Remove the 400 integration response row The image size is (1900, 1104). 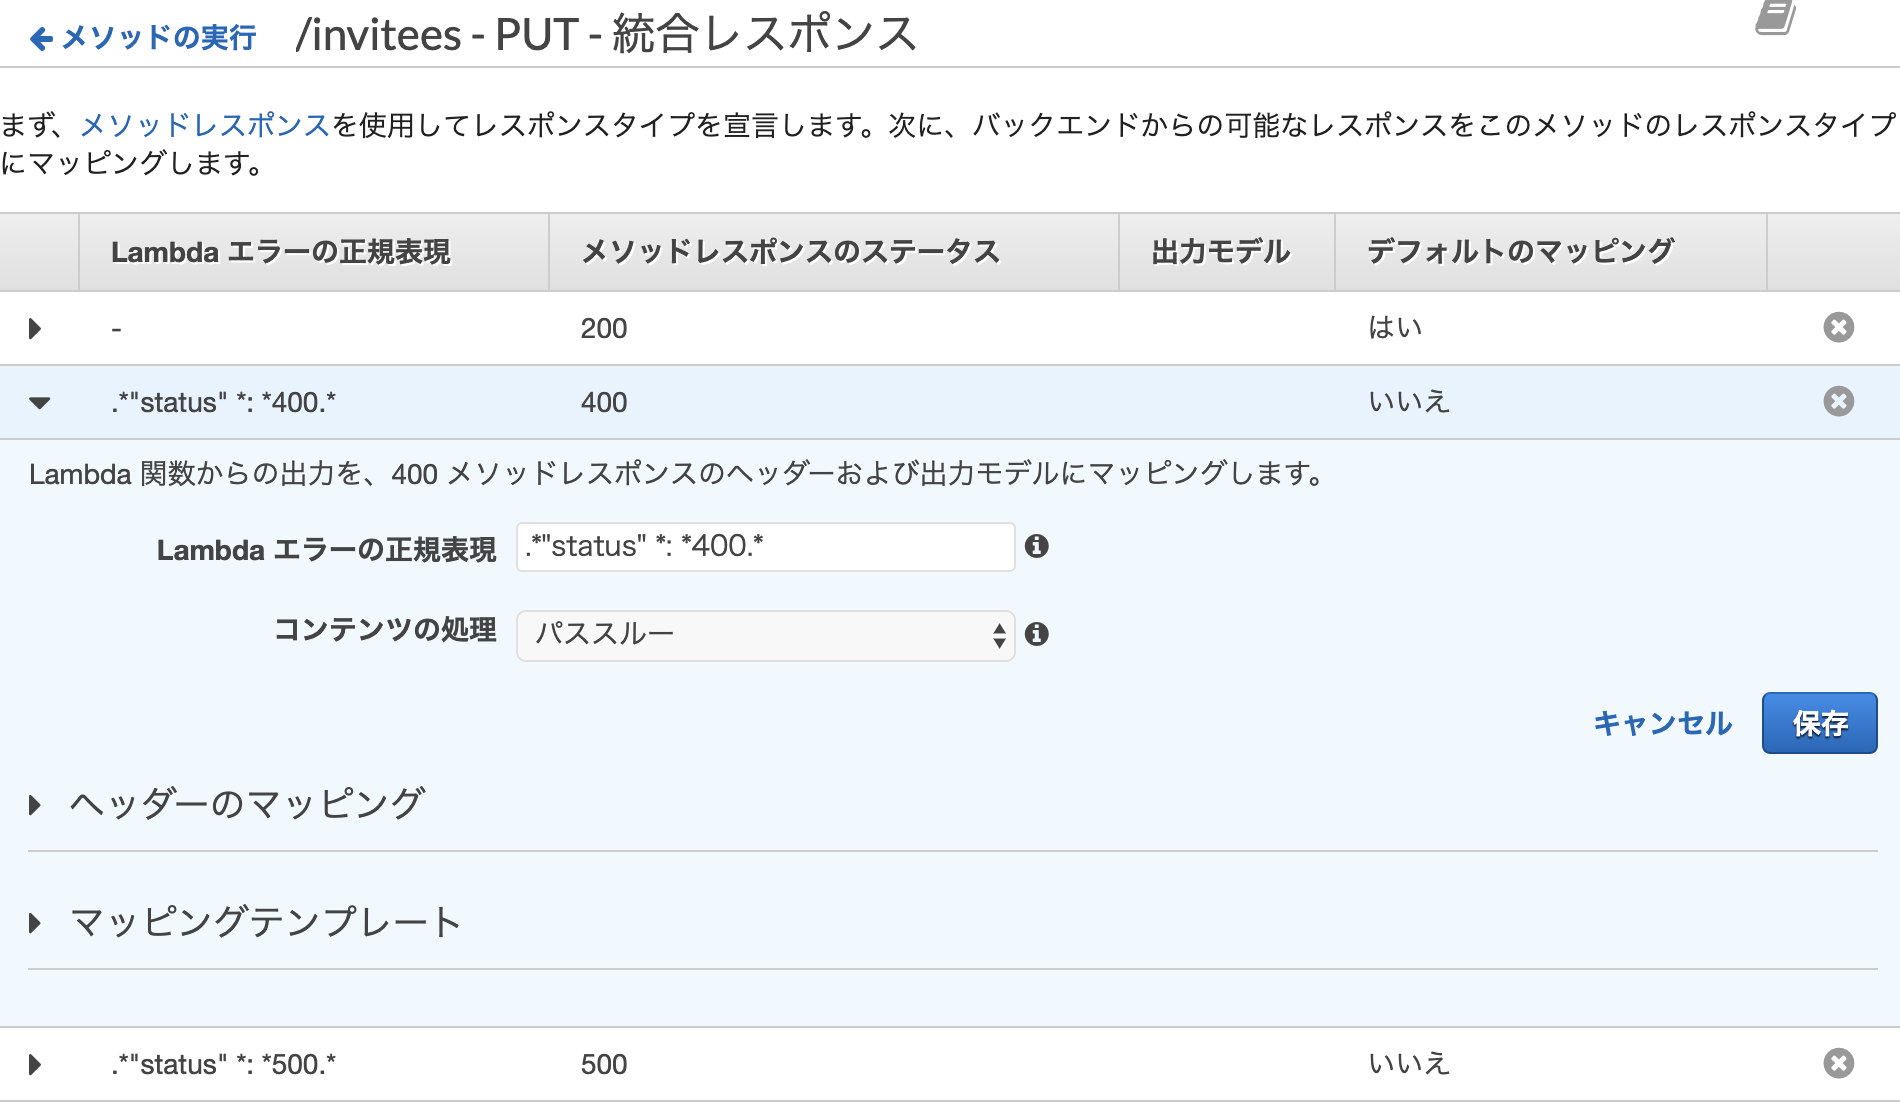1838,402
